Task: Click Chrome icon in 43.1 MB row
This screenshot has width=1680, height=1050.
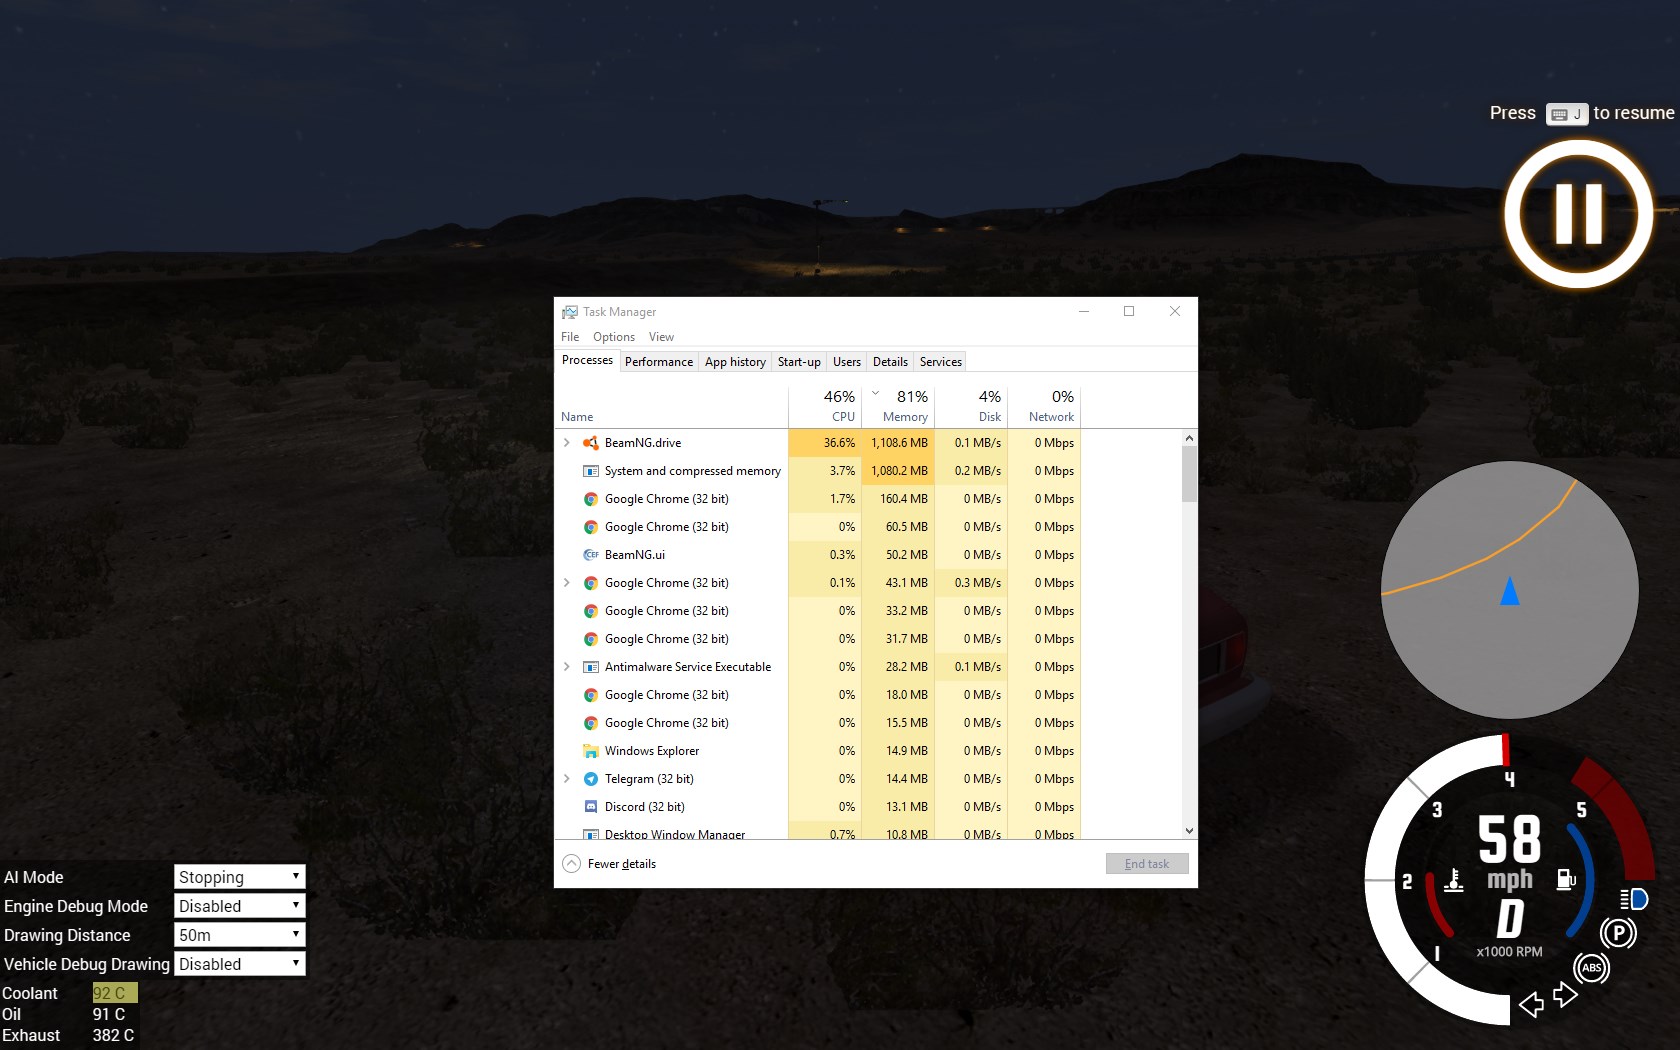Action: [x=591, y=583]
